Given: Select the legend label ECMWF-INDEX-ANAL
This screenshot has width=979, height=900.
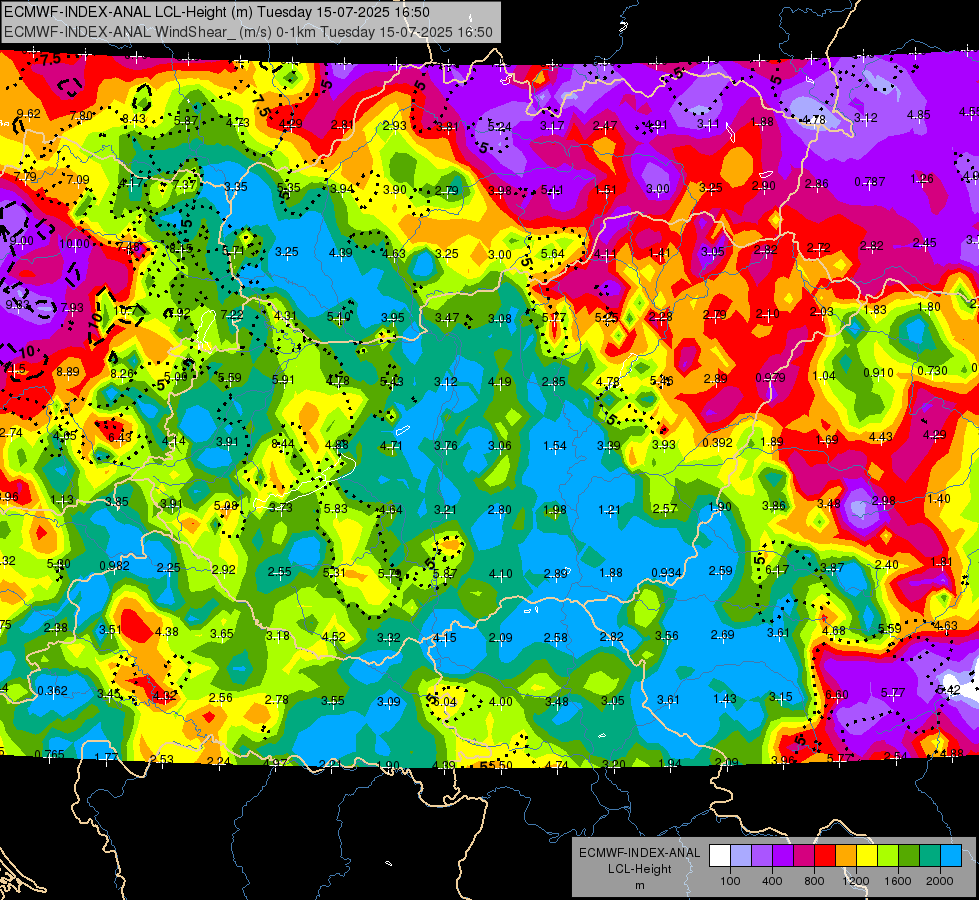Looking at the screenshot, I should point(639,853).
